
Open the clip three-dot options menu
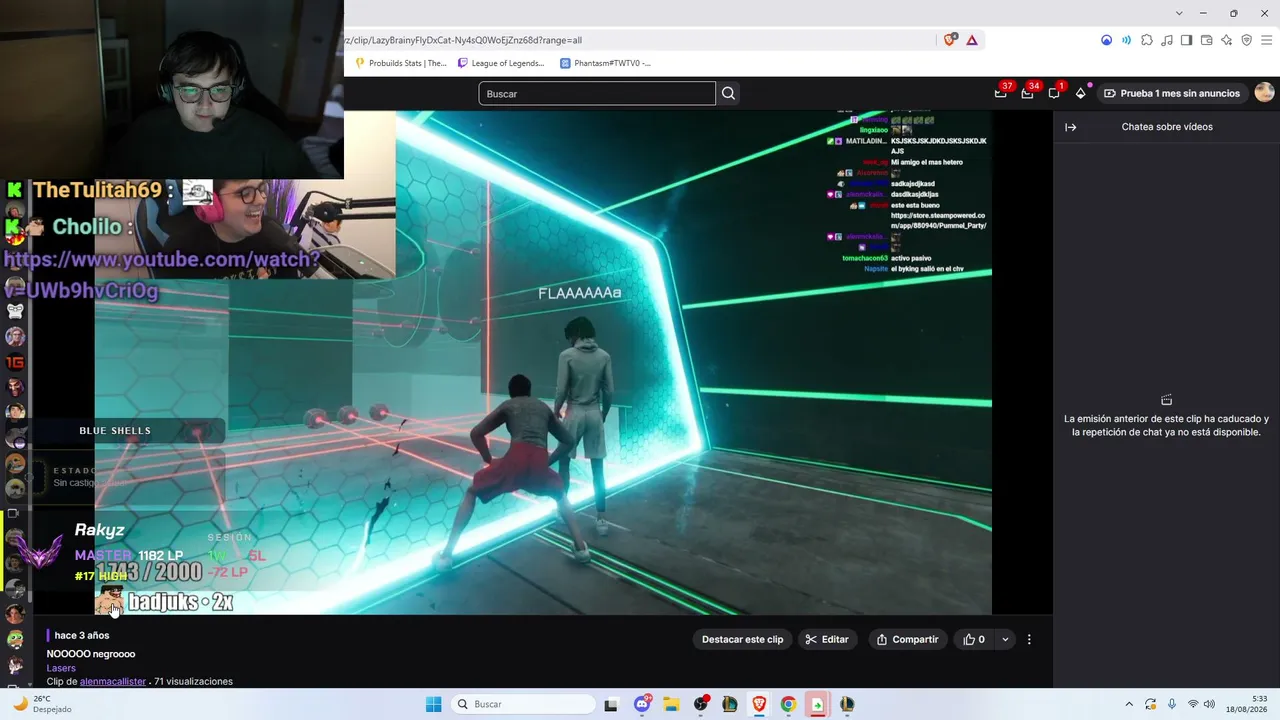[1029, 640]
